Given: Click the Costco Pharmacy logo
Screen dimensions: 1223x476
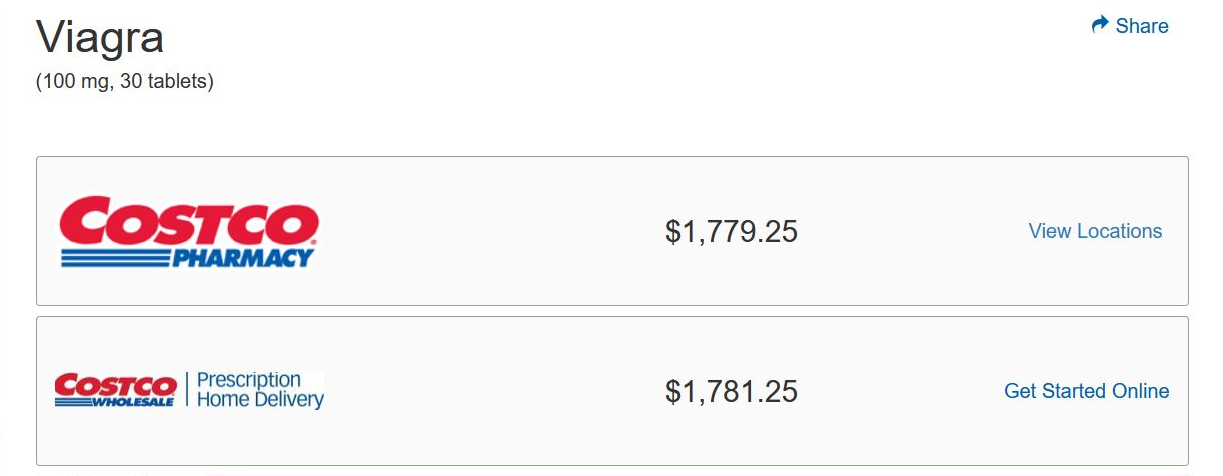Looking at the screenshot, I should pyautogui.click(x=189, y=231).
